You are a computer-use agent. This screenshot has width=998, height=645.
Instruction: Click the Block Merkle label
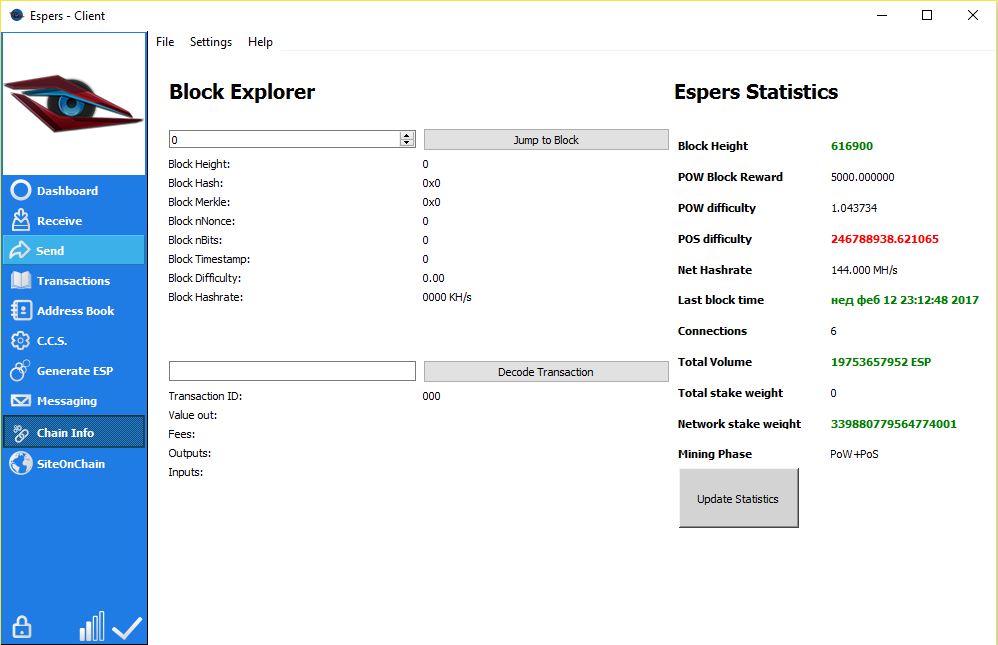pyautogui.click(x=199, y=202)
